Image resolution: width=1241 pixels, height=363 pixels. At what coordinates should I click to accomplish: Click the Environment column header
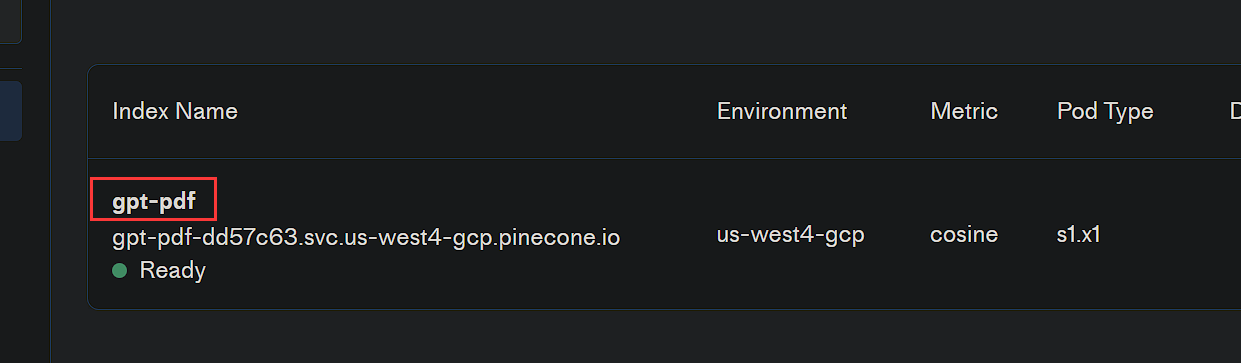click(x=782, y=111)
